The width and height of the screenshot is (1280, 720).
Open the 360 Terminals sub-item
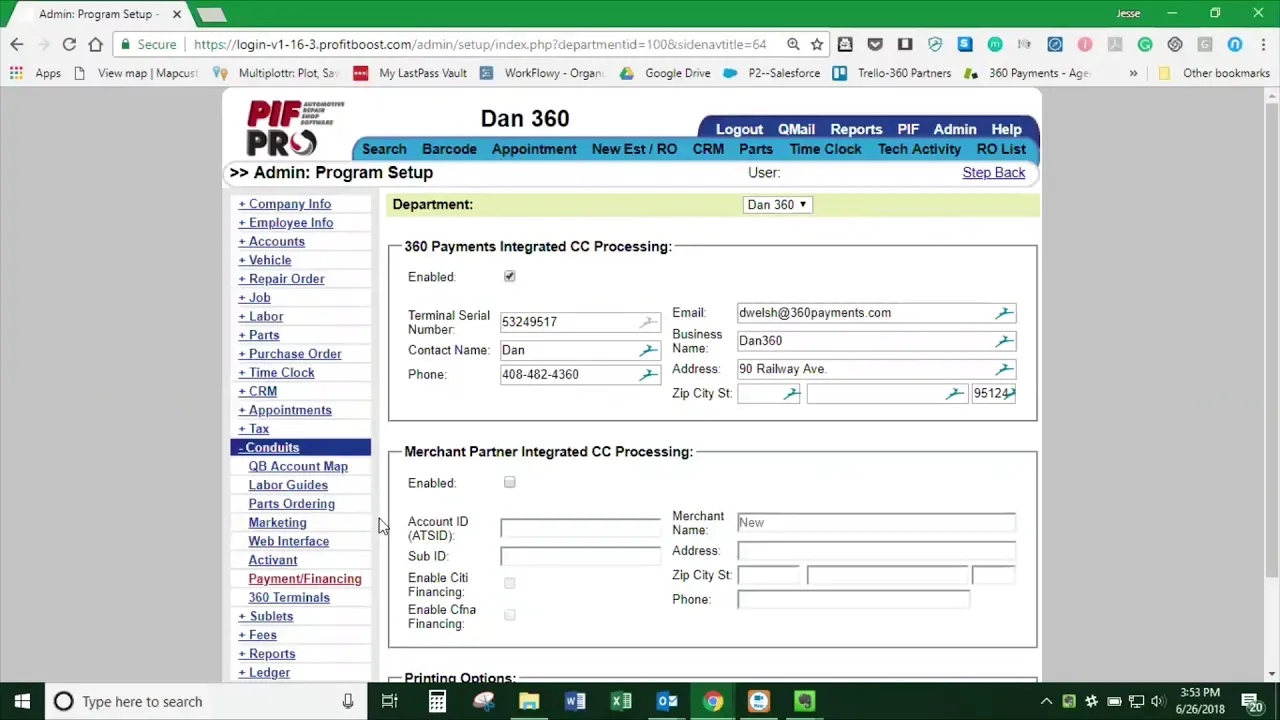click(x=289, y=598)
